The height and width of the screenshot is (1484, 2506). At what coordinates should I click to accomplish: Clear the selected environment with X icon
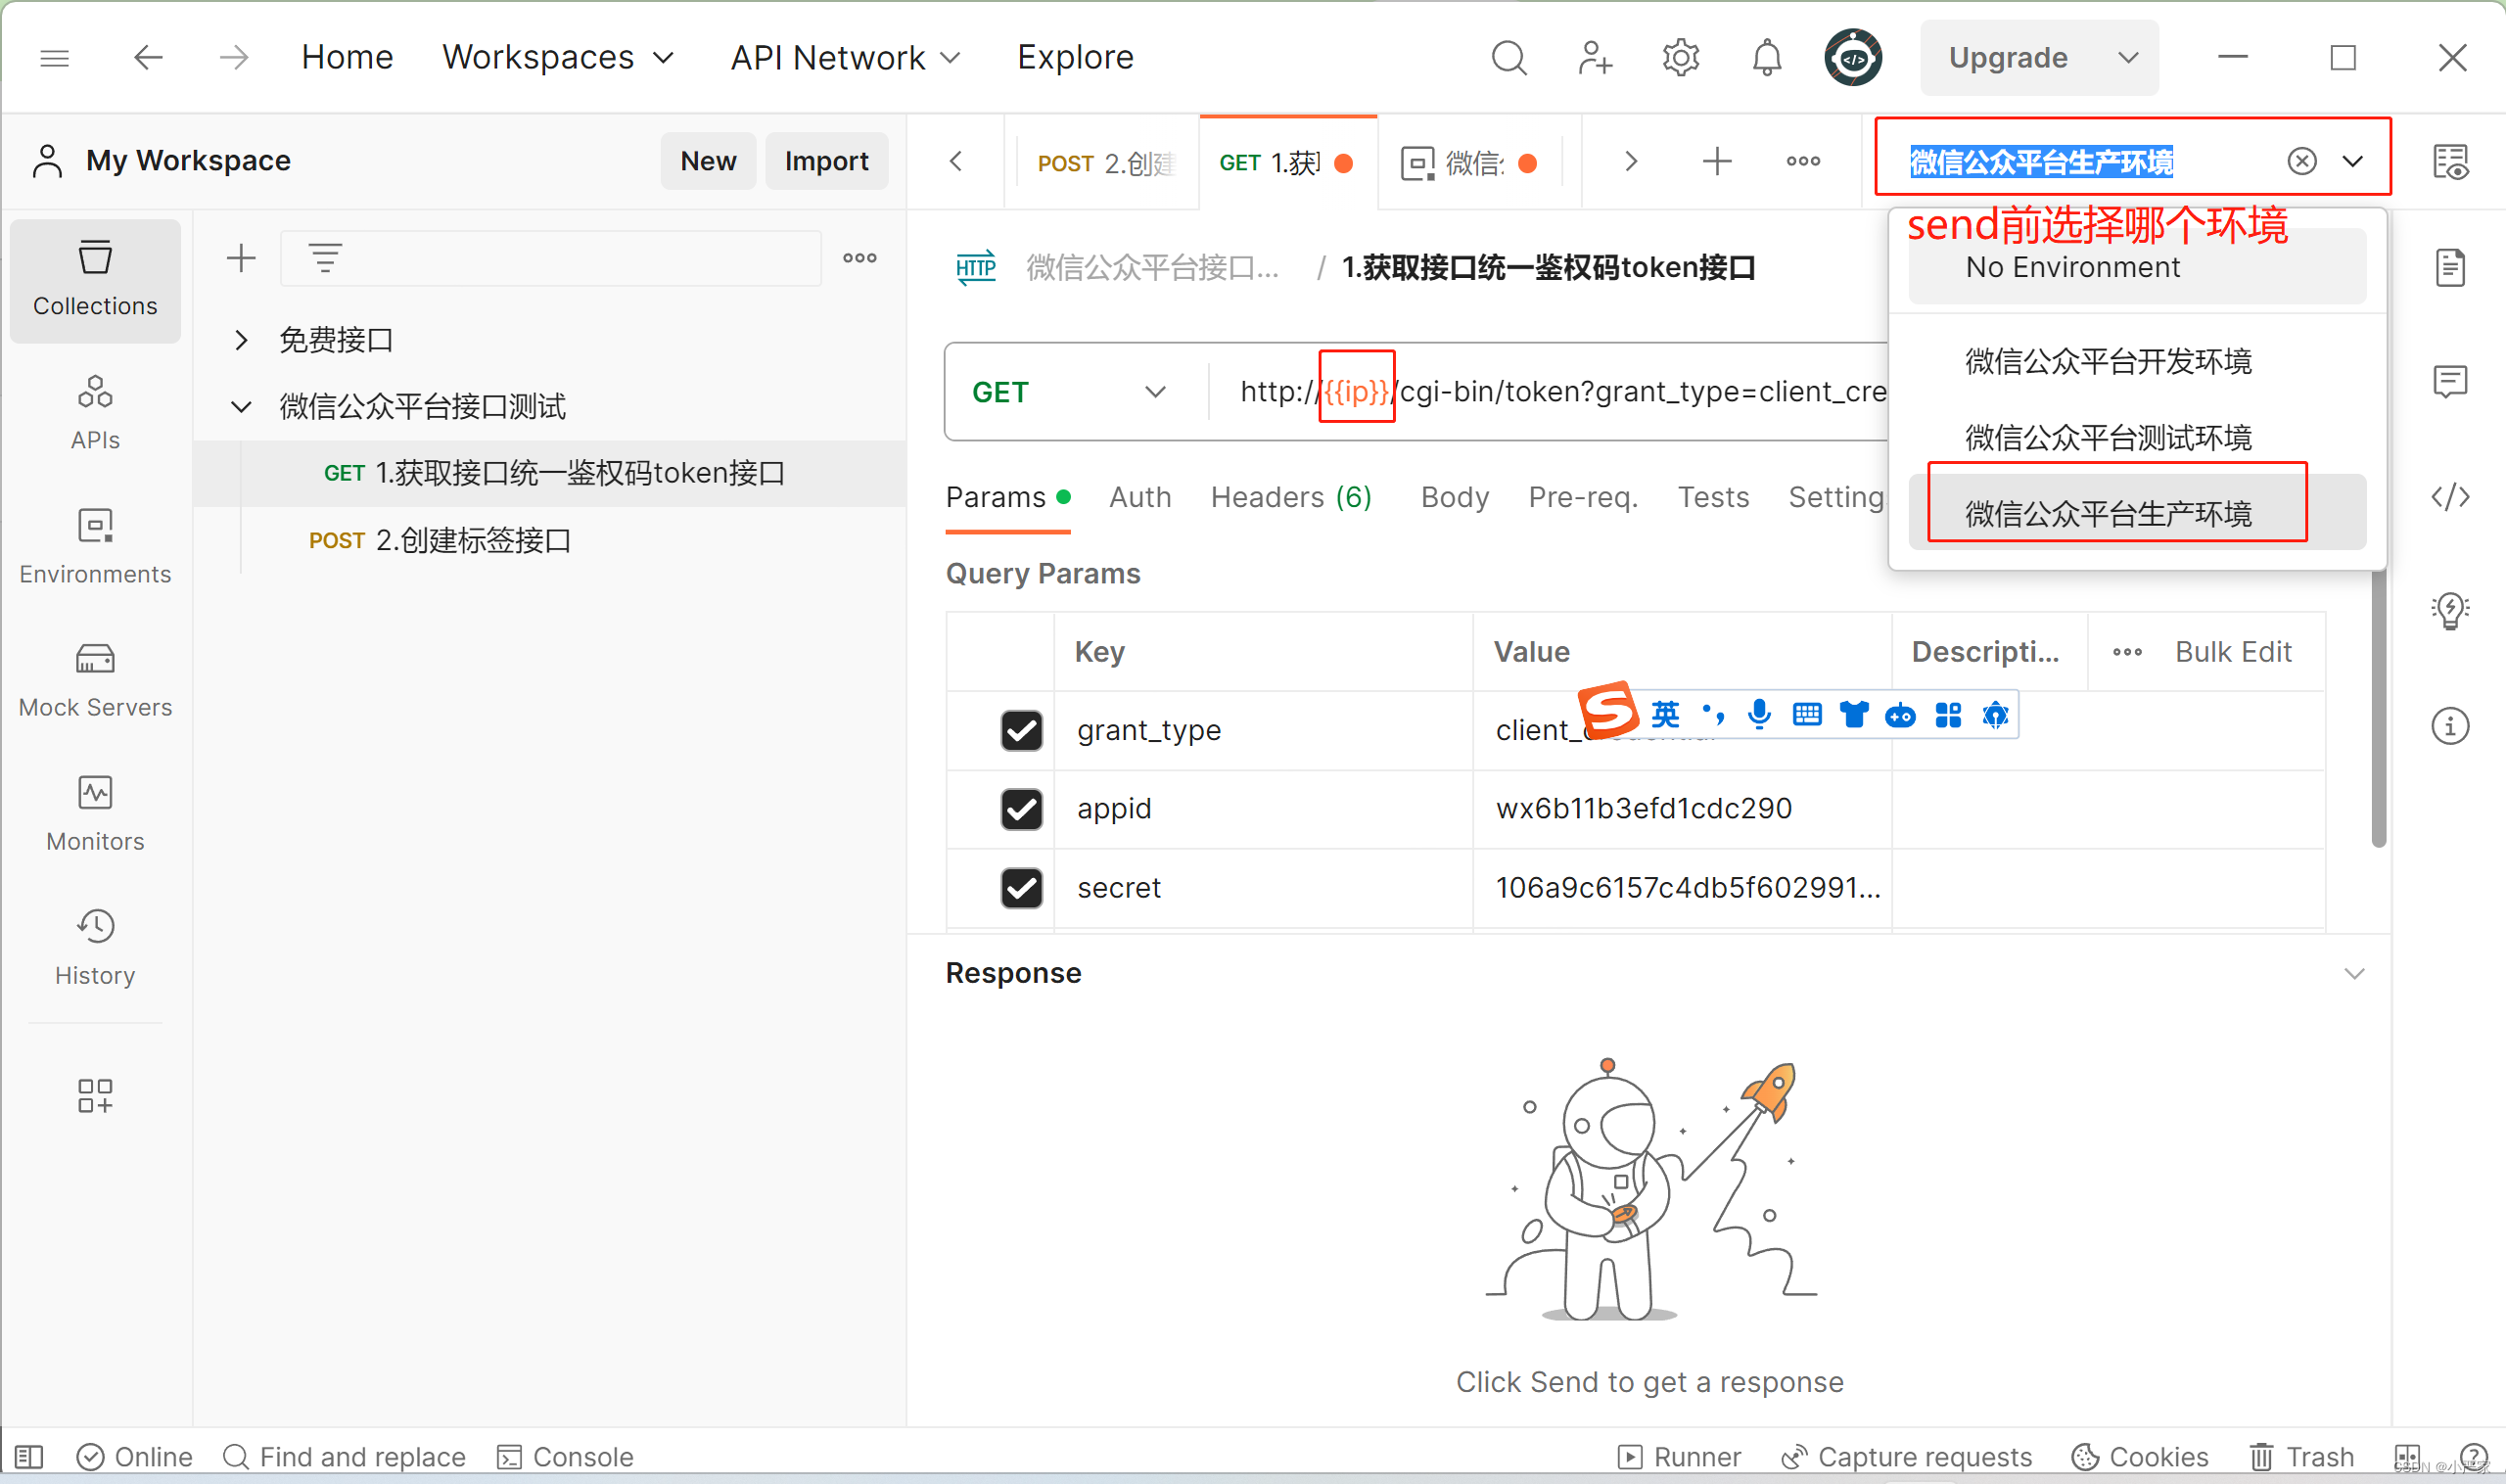(x=2302, y=161)
